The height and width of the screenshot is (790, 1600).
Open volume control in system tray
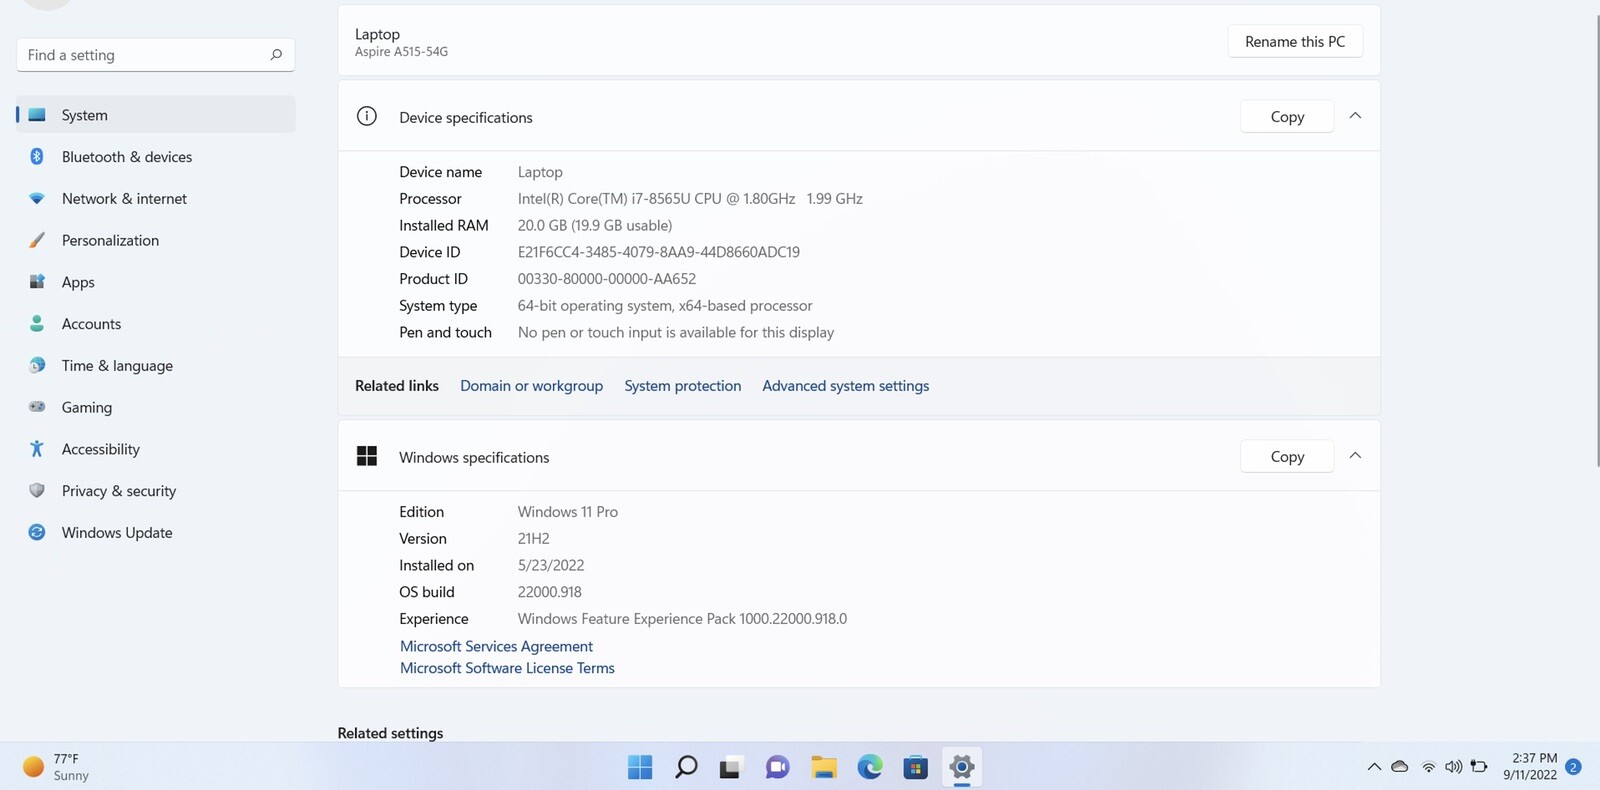[x=1453, y=767]
